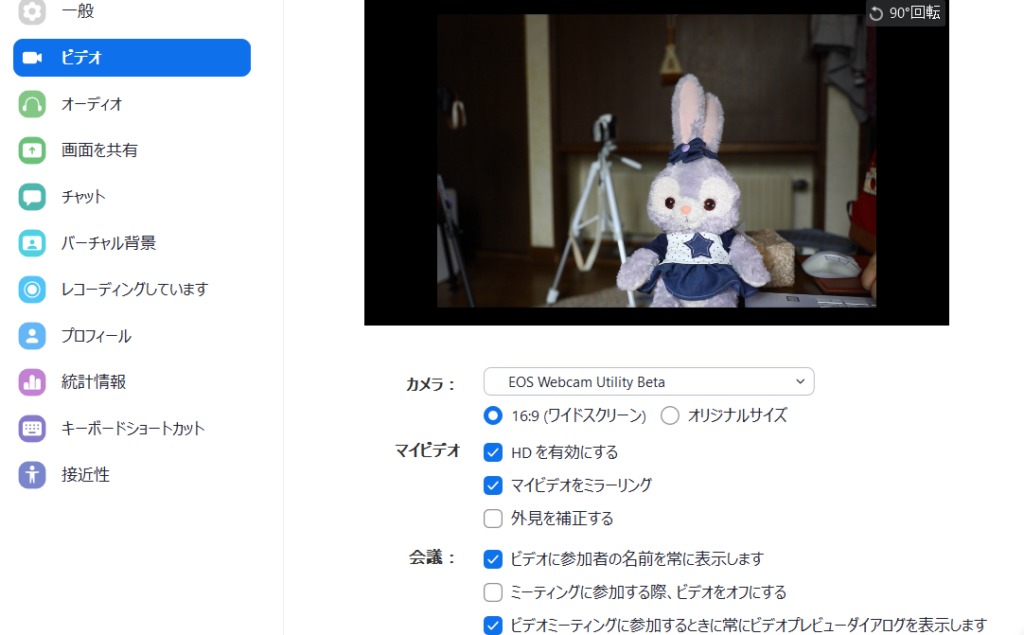This screenshot has width=1024, height=635.
Task: Open キーボードショートカット settings
Action: (x=132, y=429)
